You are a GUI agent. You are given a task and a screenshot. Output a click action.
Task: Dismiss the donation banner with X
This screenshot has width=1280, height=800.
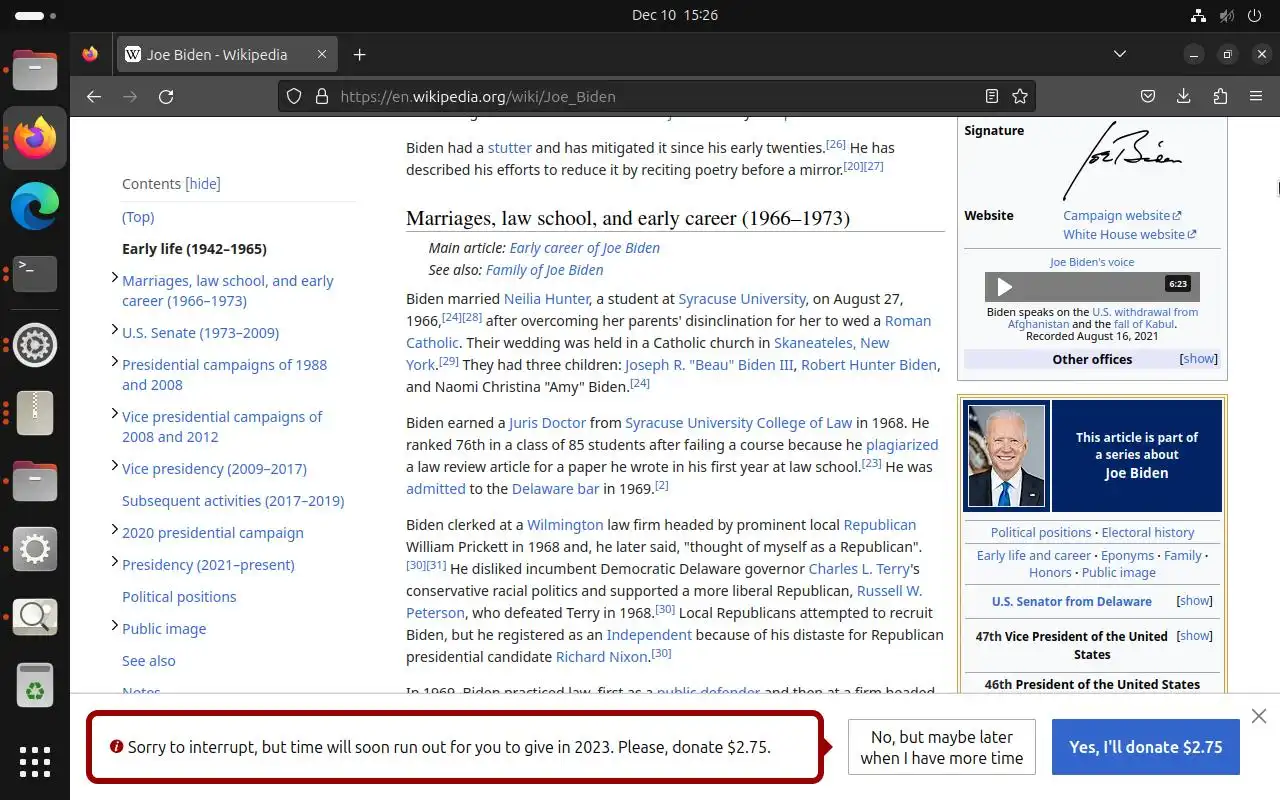tap(1259, 716)
